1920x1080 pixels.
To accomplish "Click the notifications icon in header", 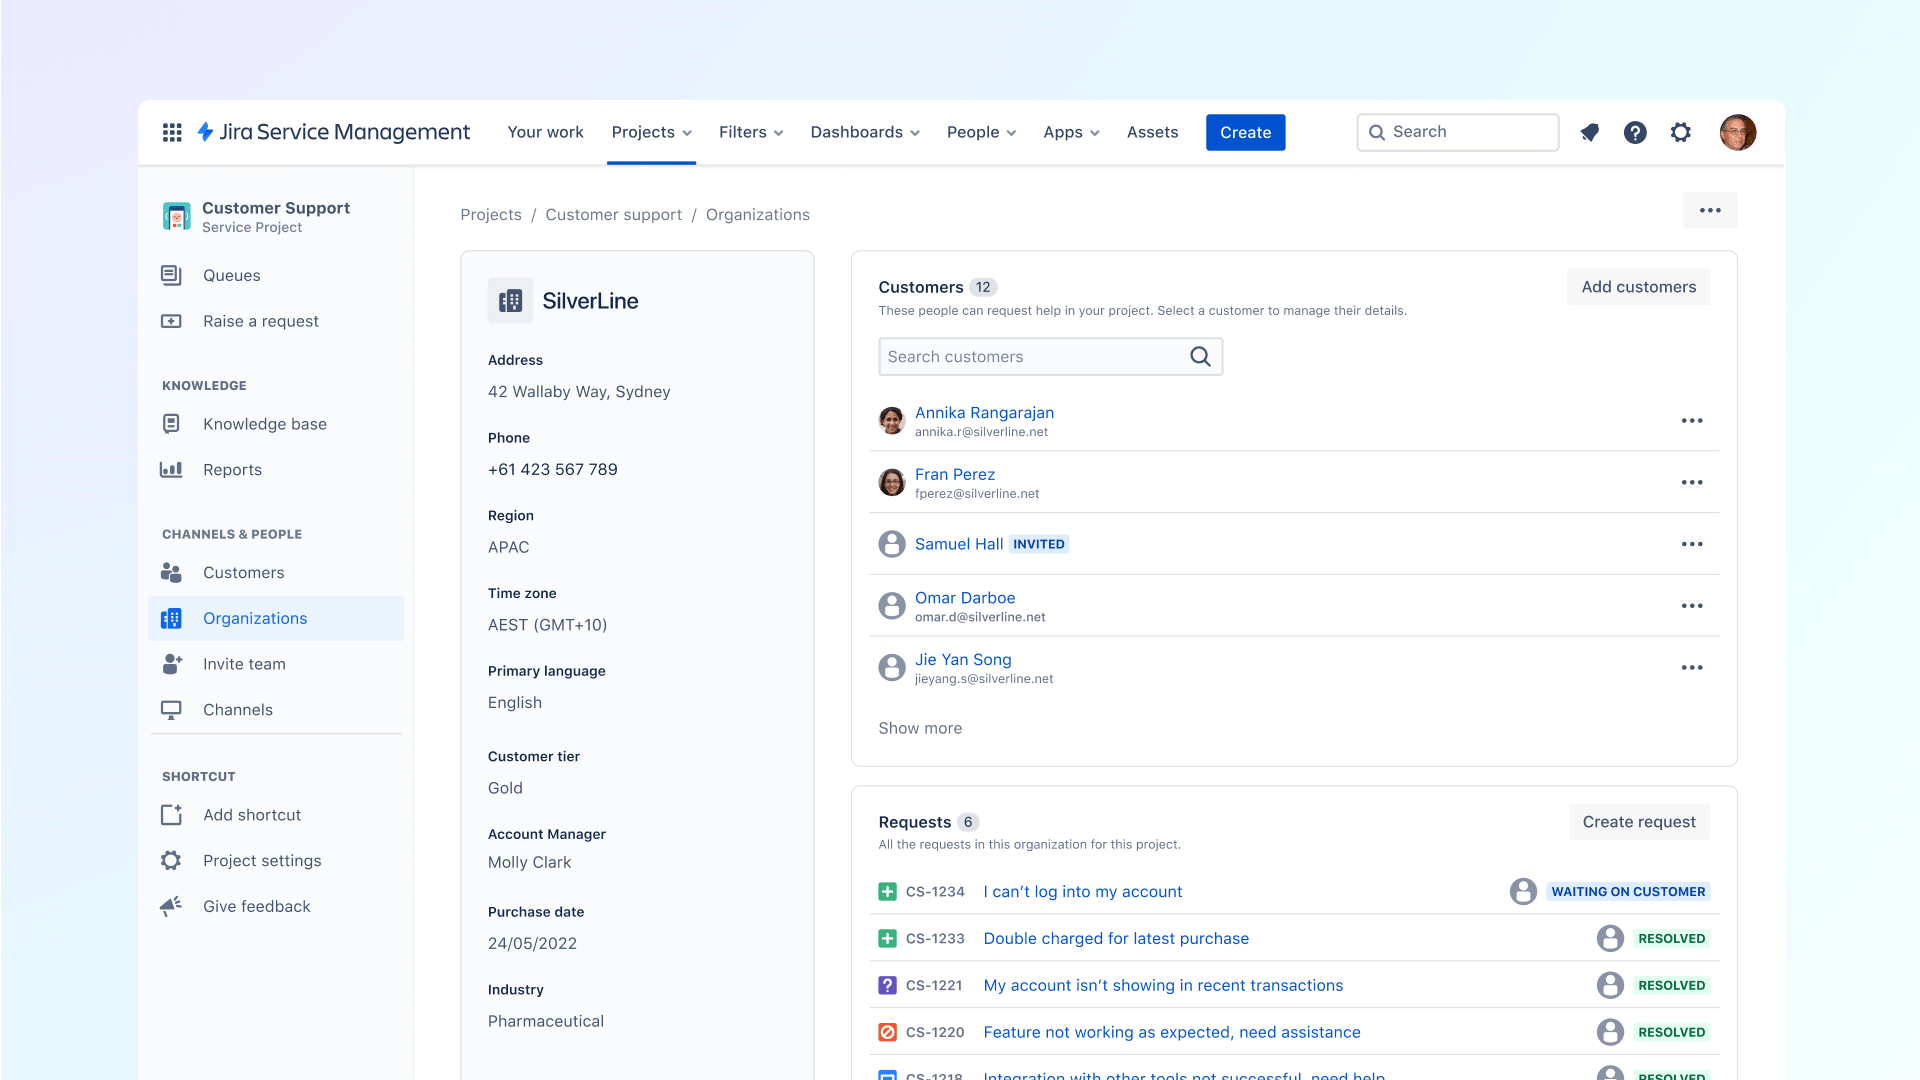I will (1589, 132).
